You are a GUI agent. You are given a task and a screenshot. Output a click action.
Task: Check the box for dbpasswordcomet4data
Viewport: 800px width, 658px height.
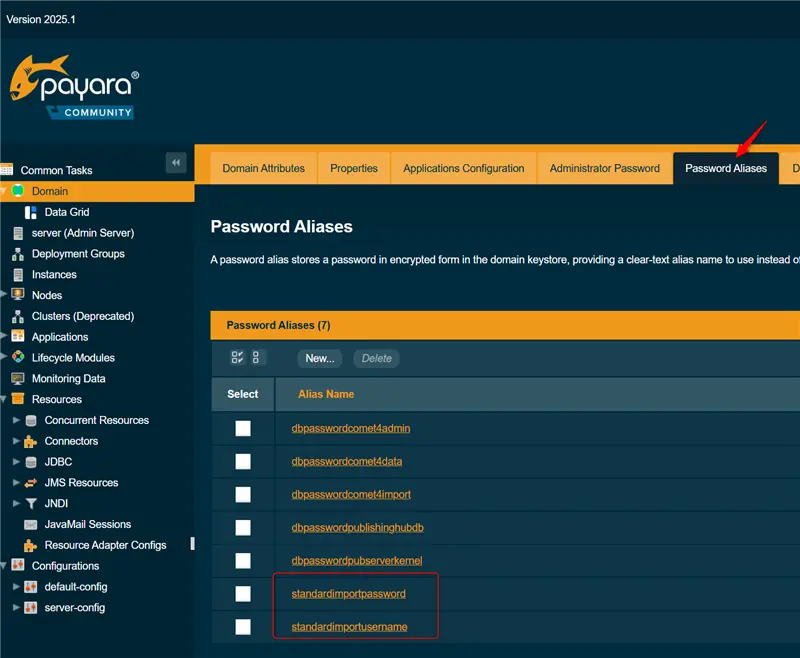(x=243, y=461)
